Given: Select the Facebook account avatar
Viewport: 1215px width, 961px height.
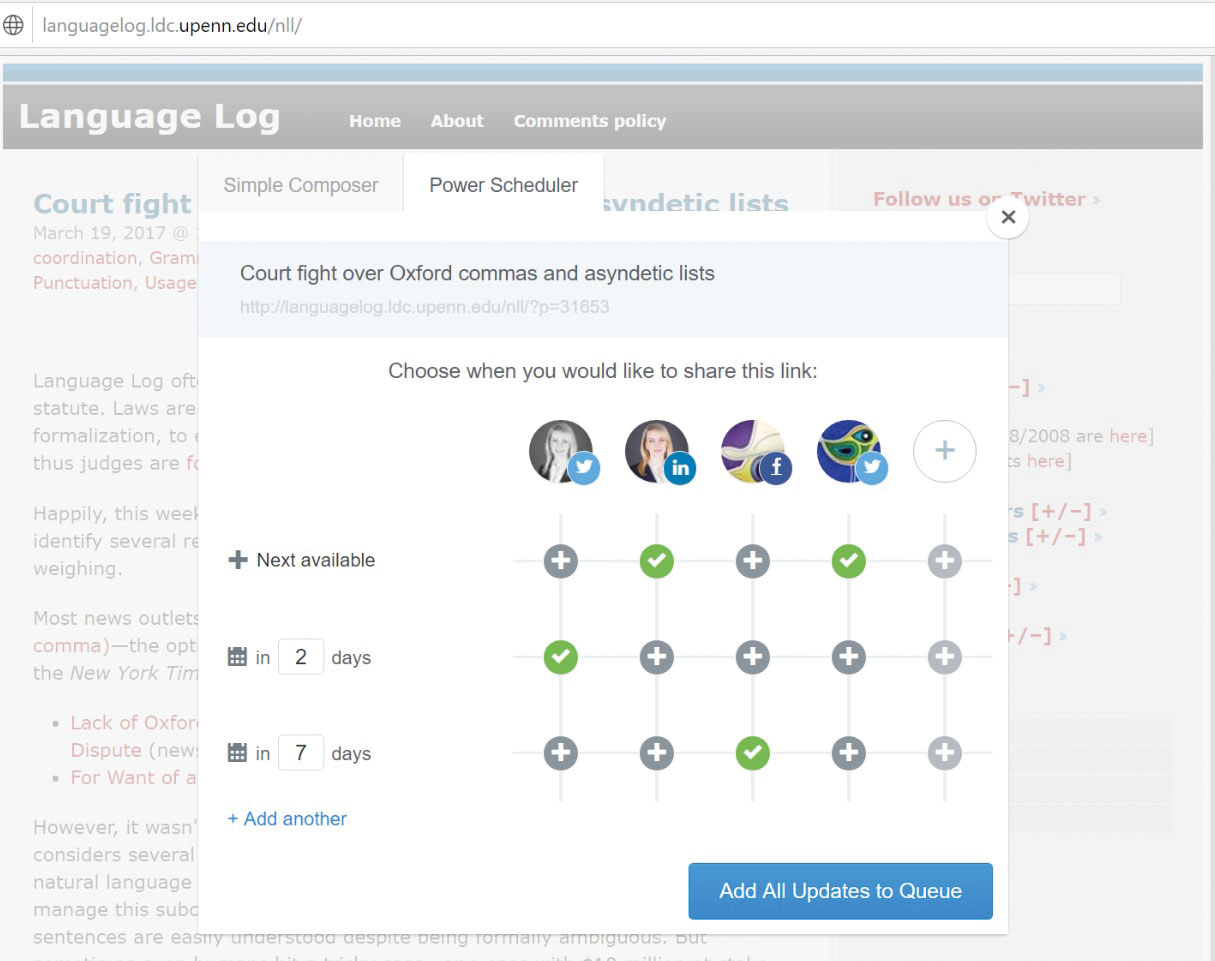Looking at the screenshot, I should pyautogui.click(x=752, y=451).
